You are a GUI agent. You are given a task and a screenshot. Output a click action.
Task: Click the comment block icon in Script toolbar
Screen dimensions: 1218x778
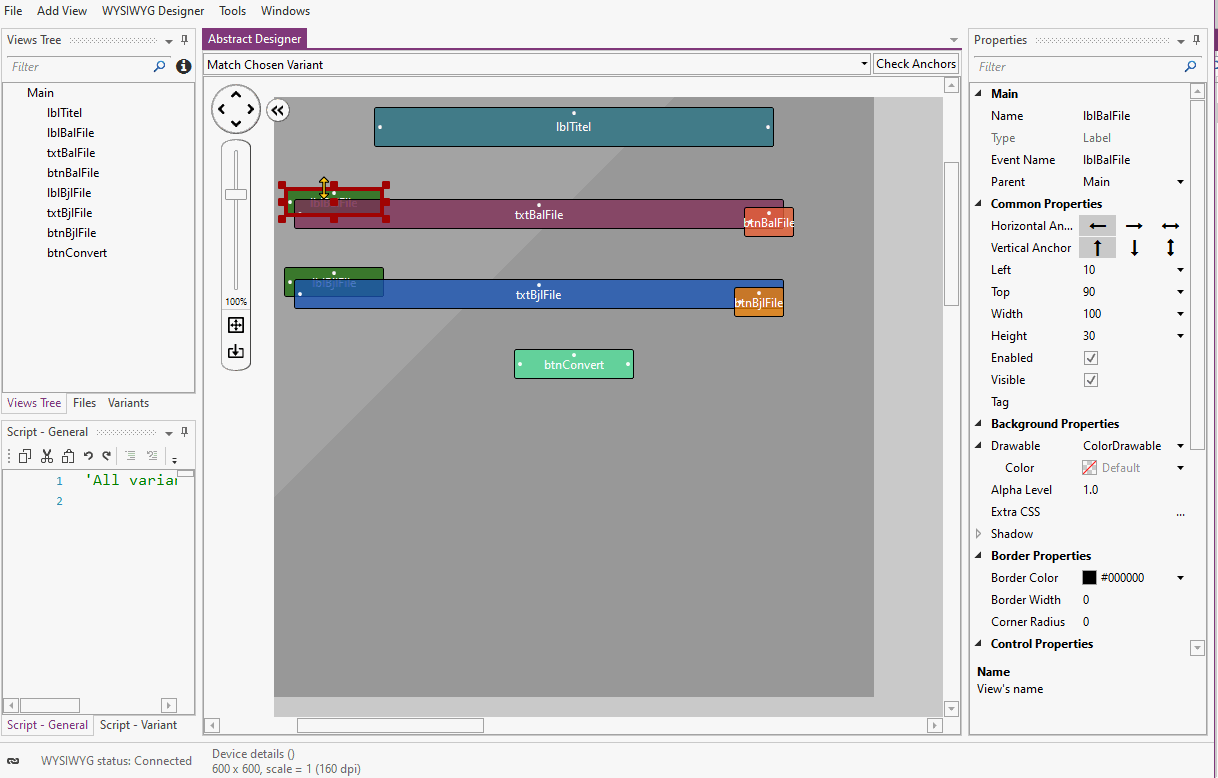(x=130, y=456)
